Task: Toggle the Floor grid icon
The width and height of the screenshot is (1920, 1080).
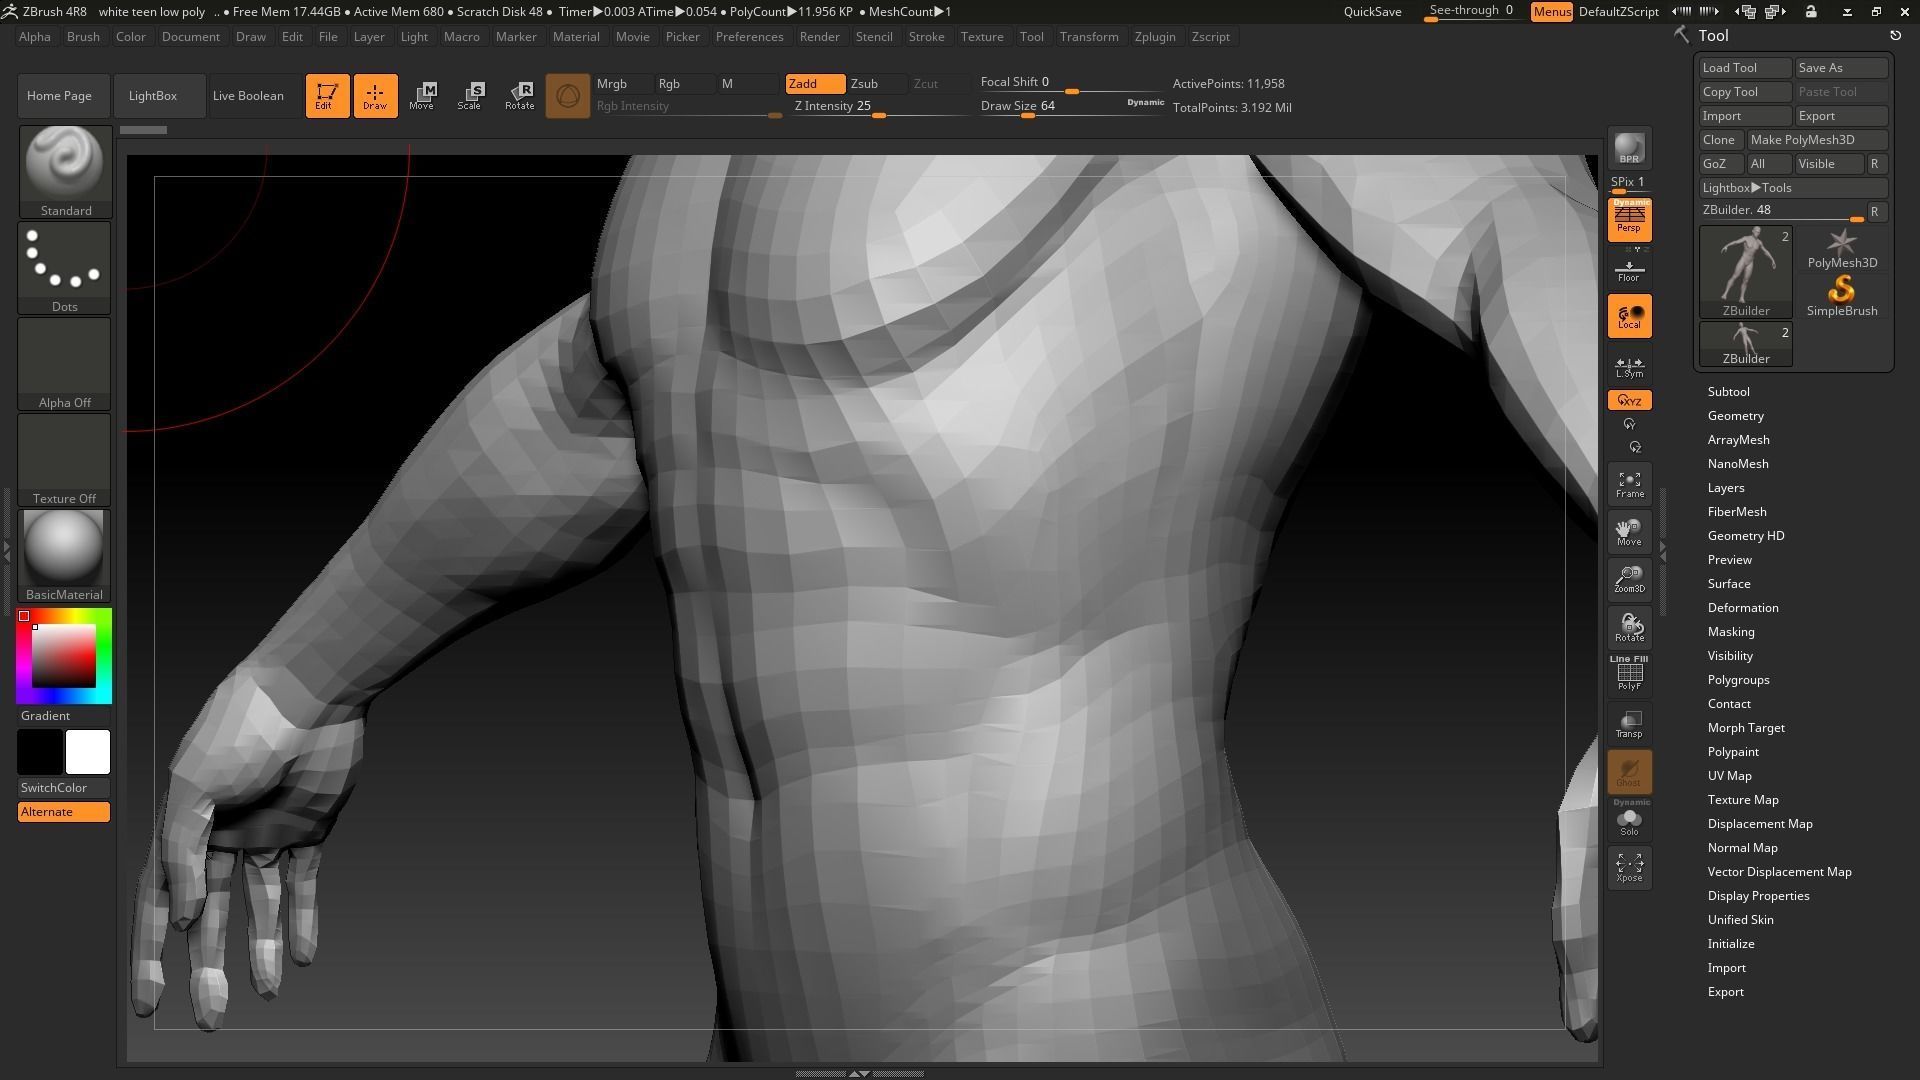Action: click(x=1629, y=270)
